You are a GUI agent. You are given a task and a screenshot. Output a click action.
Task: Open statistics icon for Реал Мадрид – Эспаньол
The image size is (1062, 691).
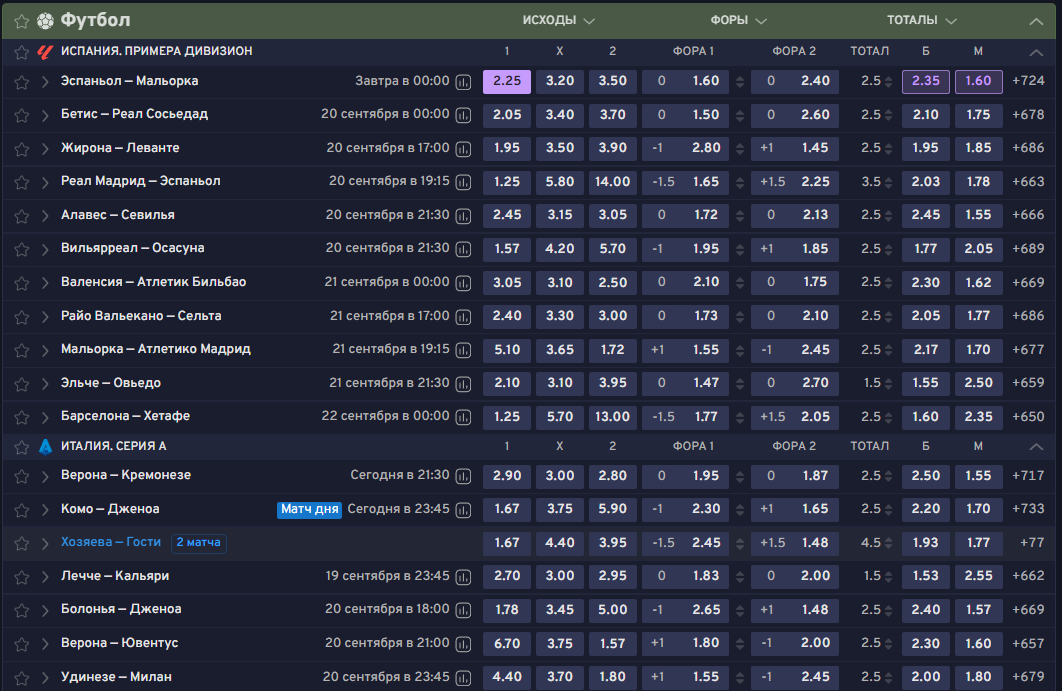pos(463,183)
